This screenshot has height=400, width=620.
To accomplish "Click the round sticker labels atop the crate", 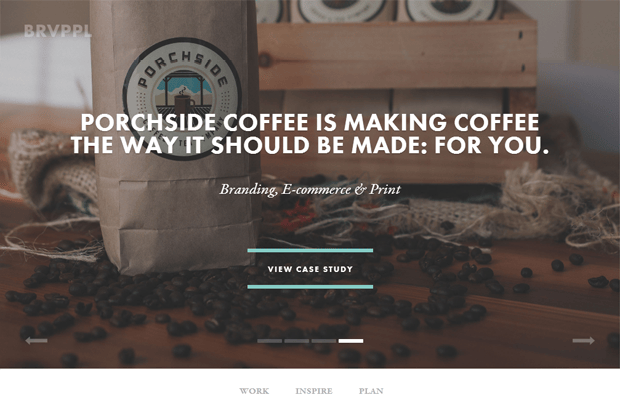I will click(x=395, y=10).
